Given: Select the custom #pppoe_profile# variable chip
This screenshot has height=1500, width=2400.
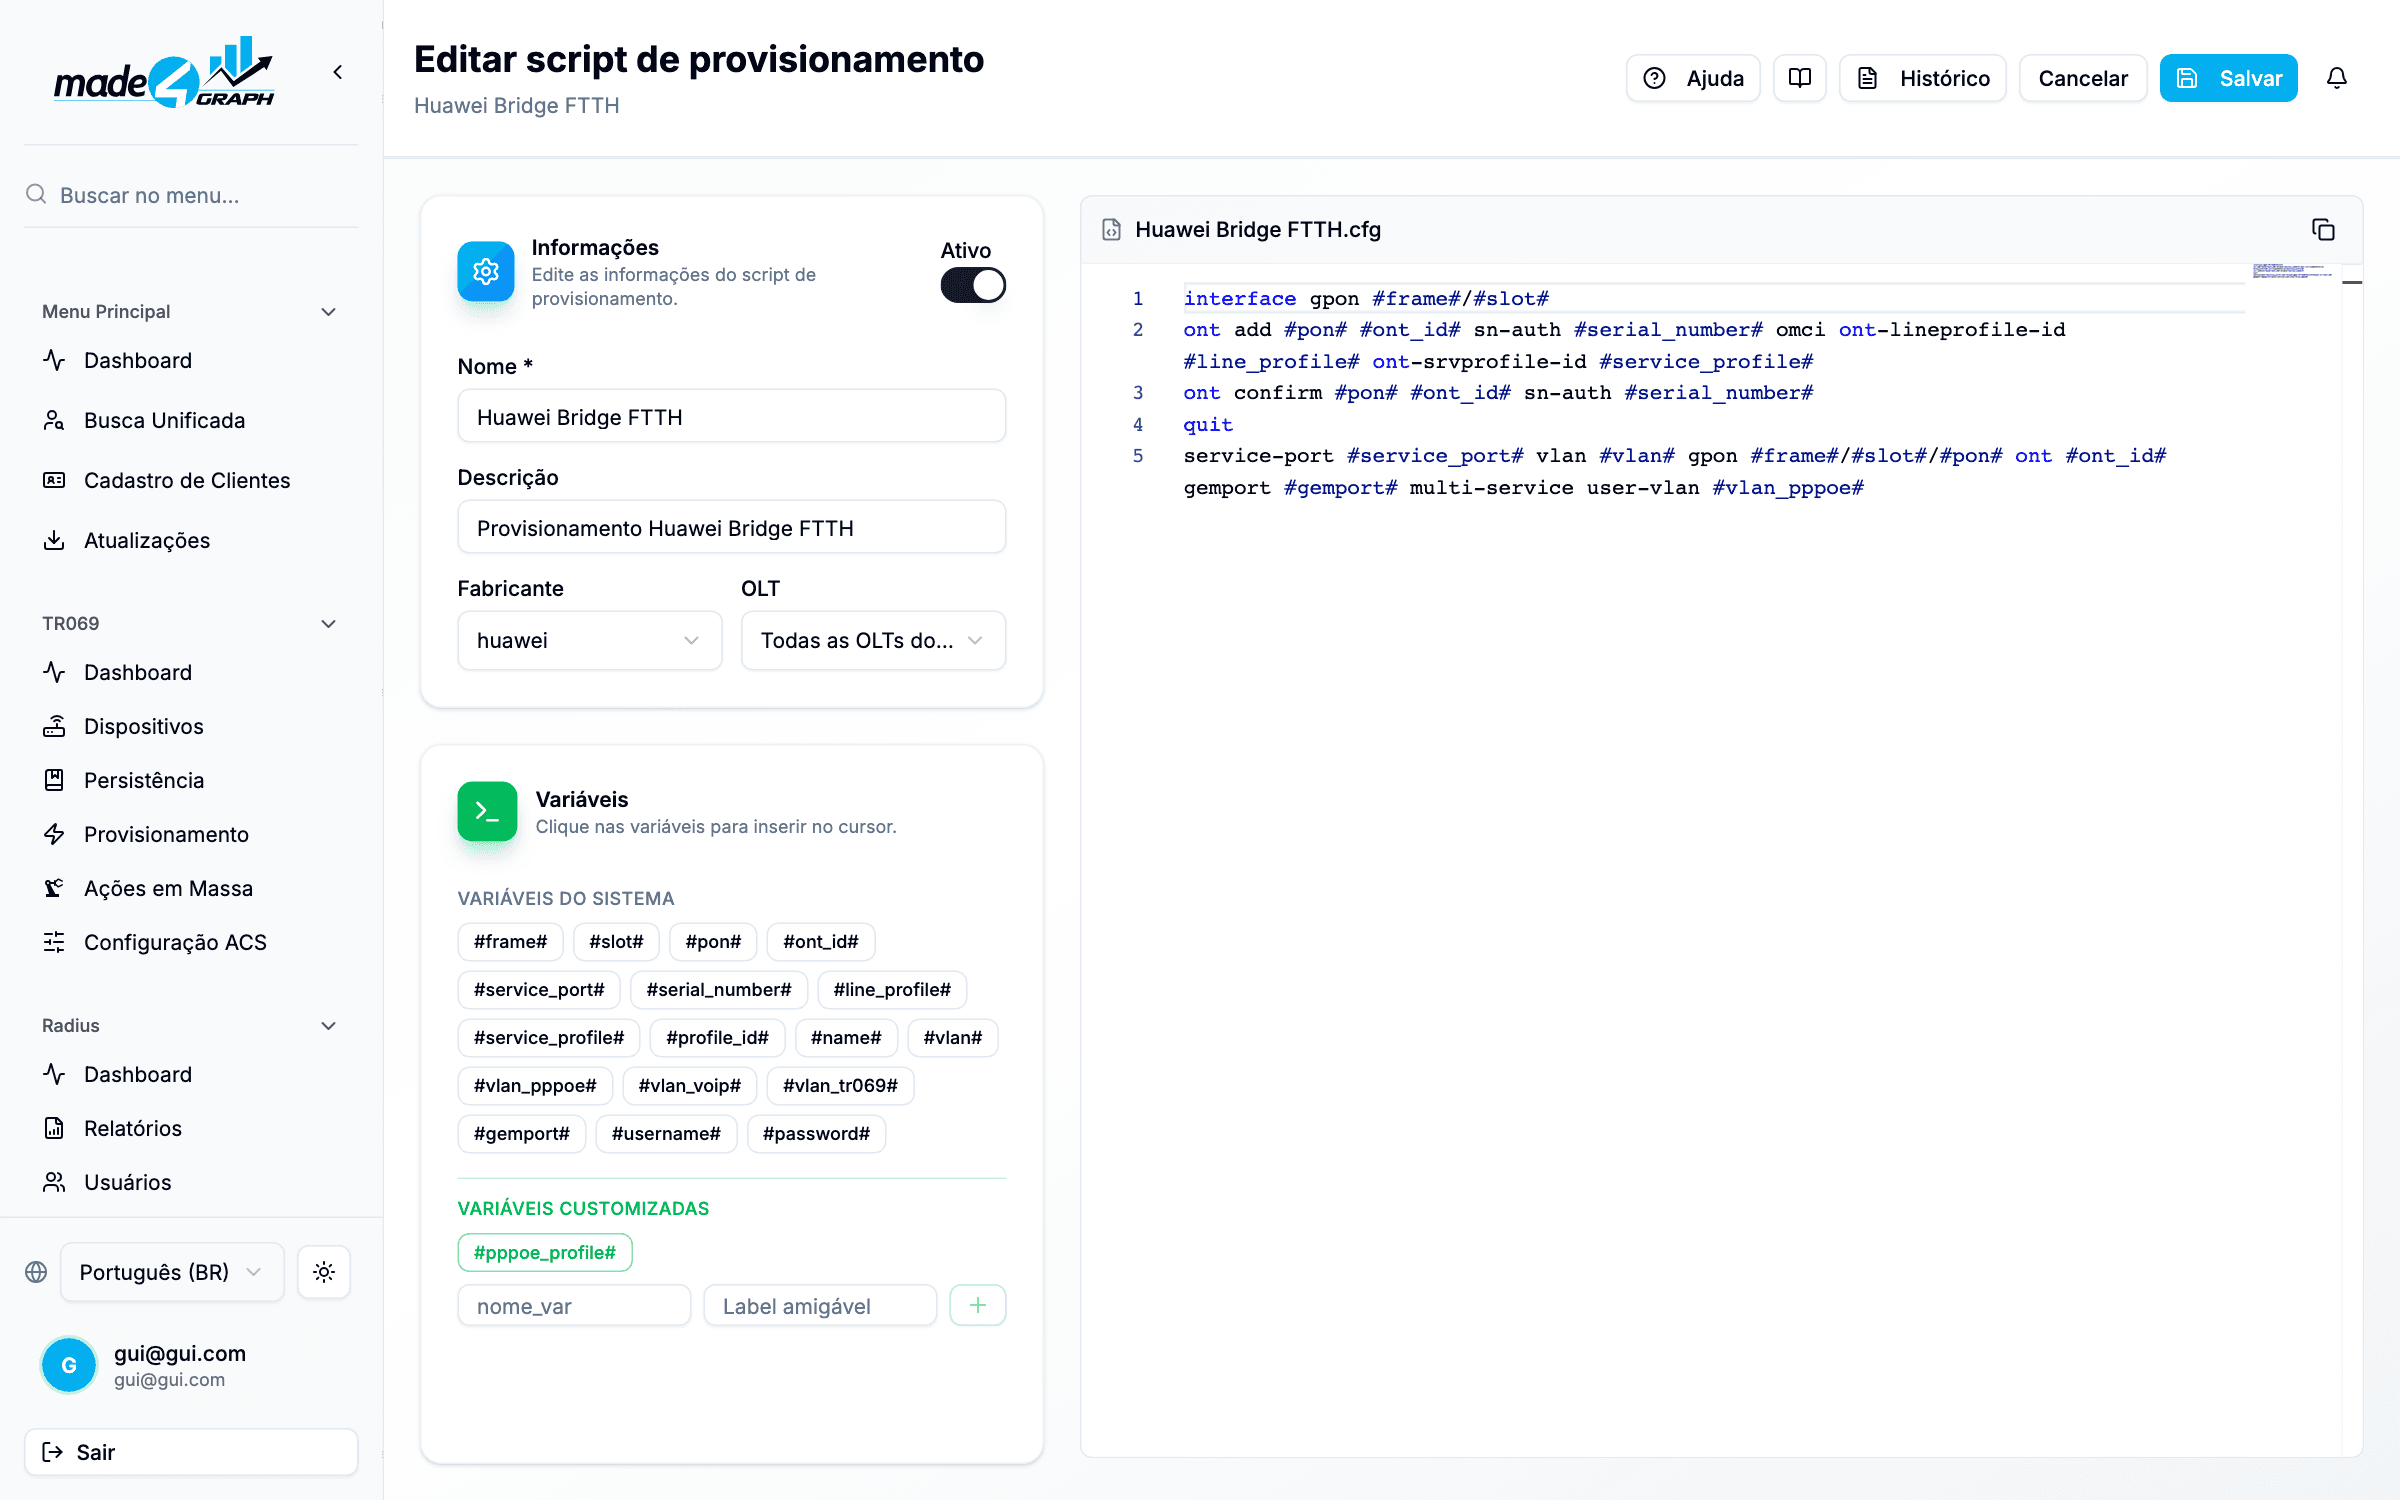Looking at the screenshot, I should pos(544,1252).
